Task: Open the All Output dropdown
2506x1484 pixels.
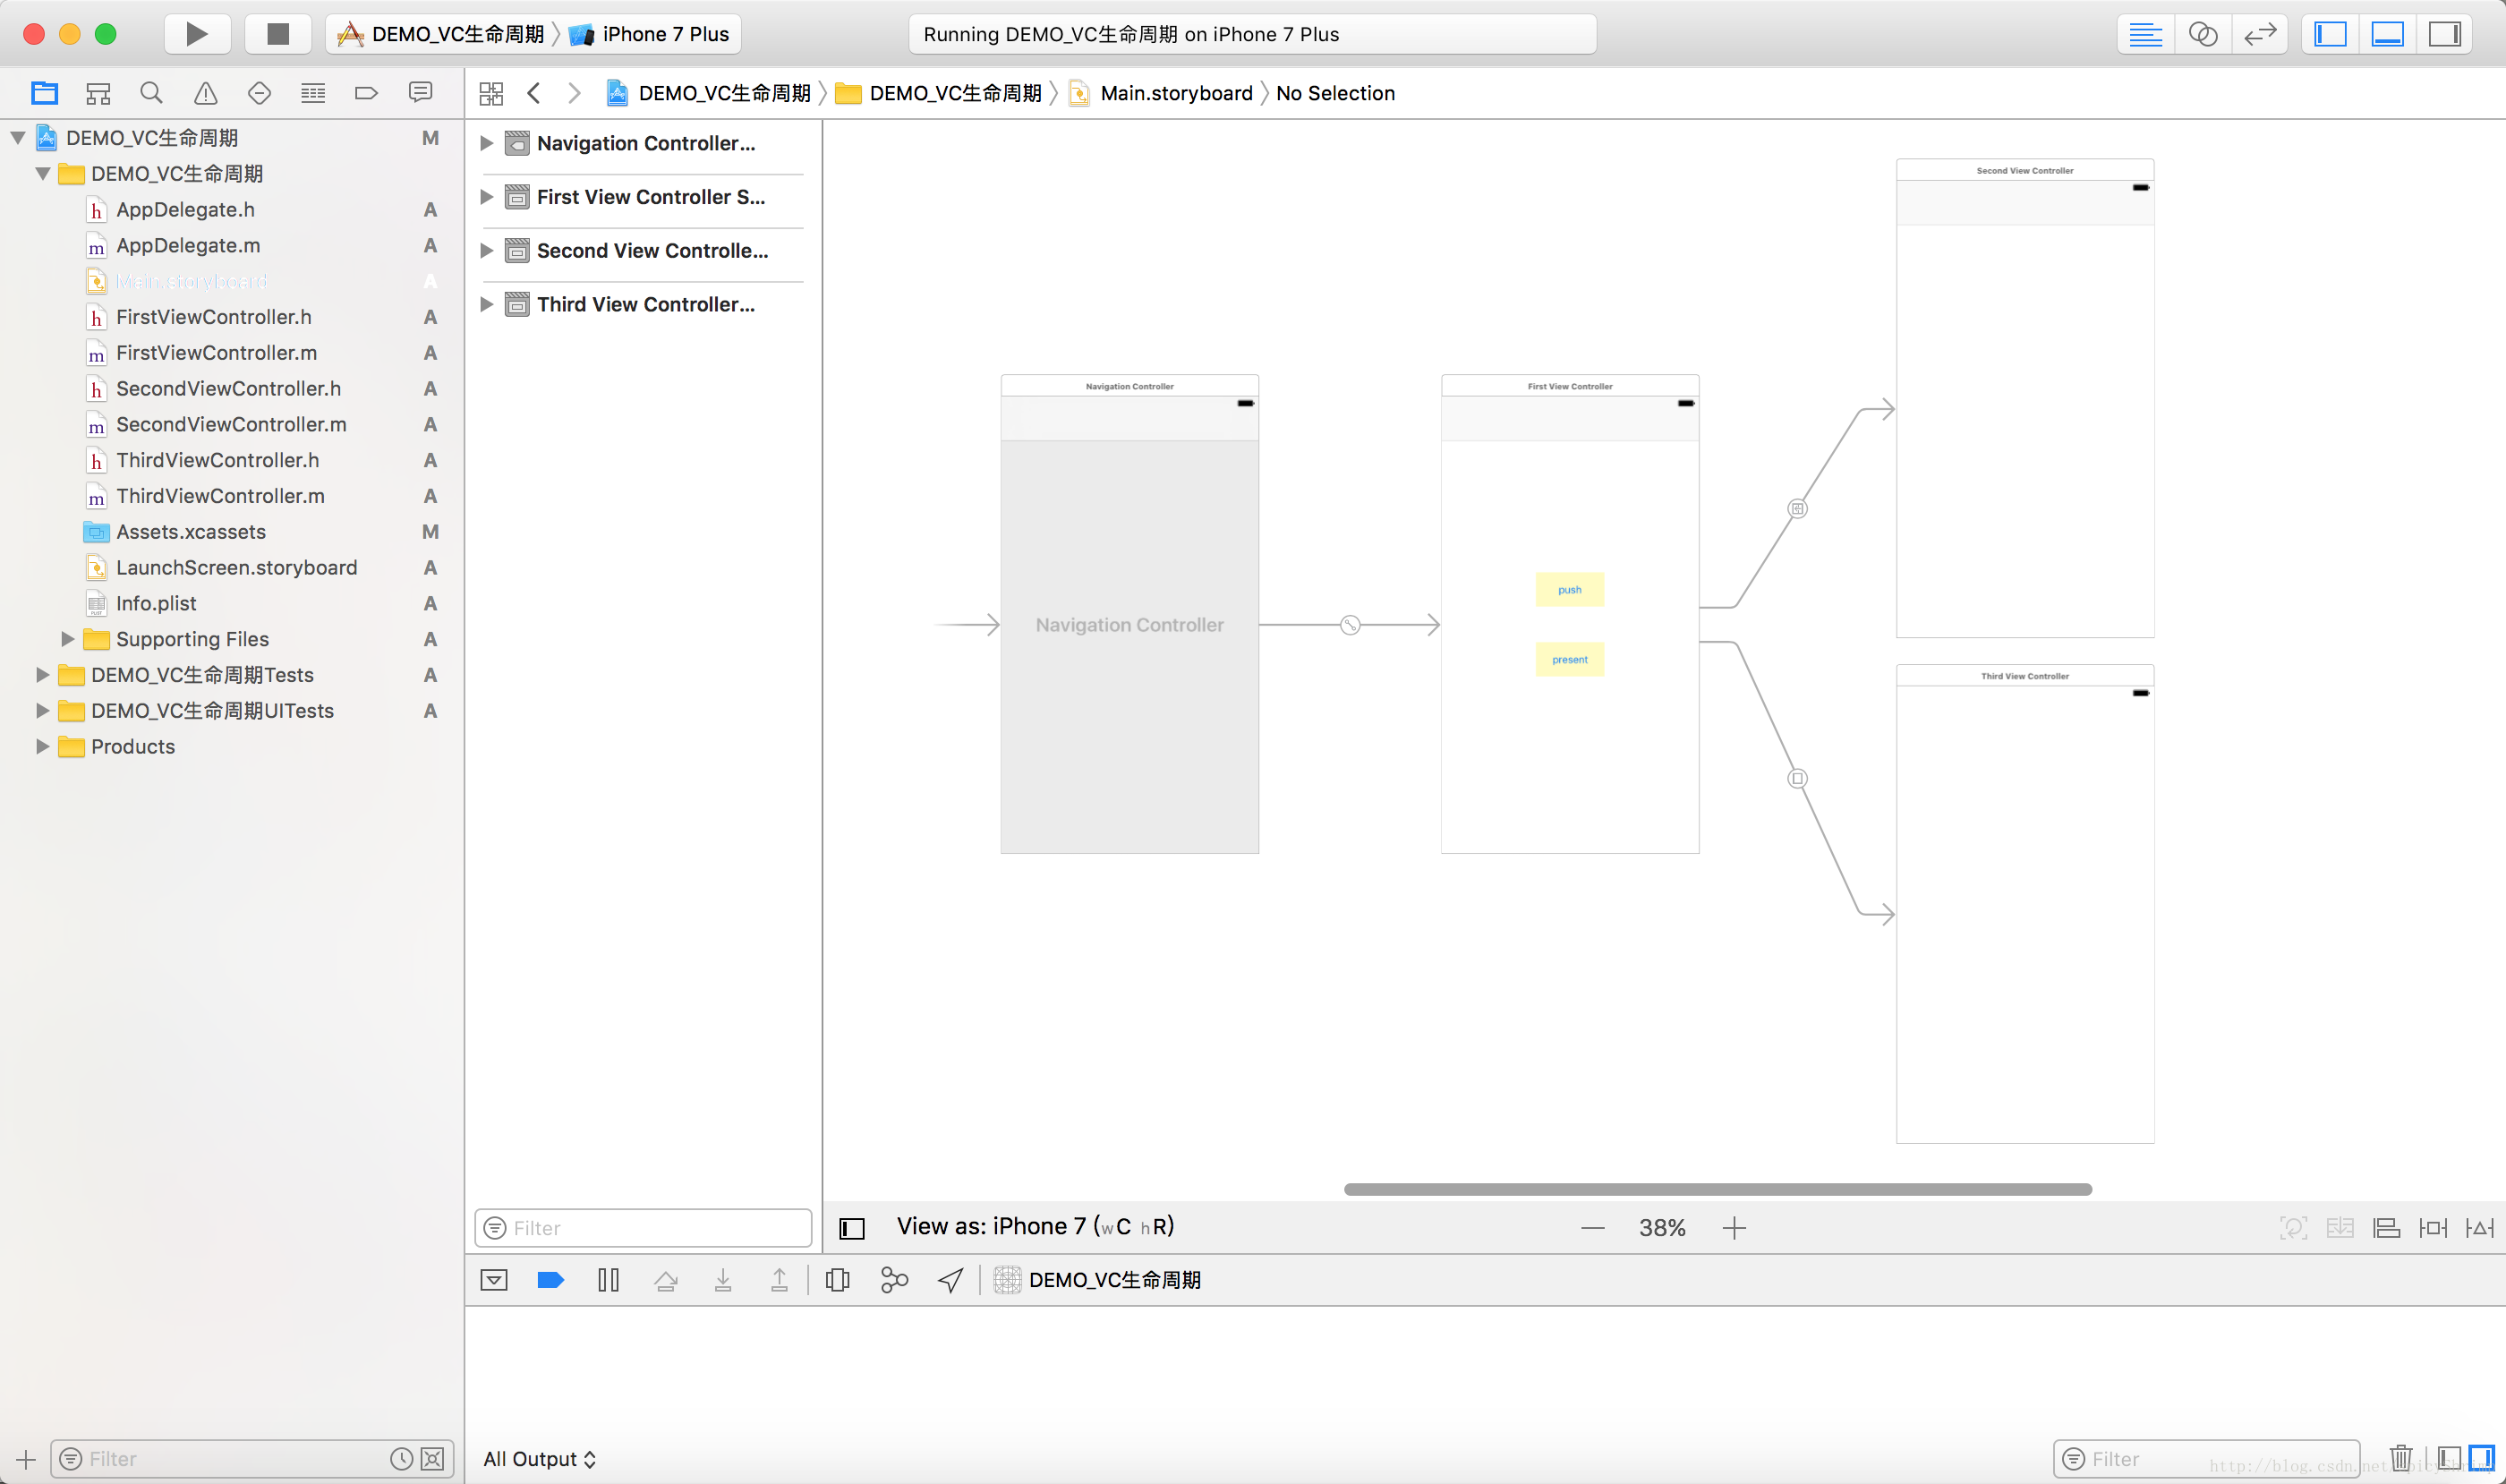Action: click(x=539, y=1459)
